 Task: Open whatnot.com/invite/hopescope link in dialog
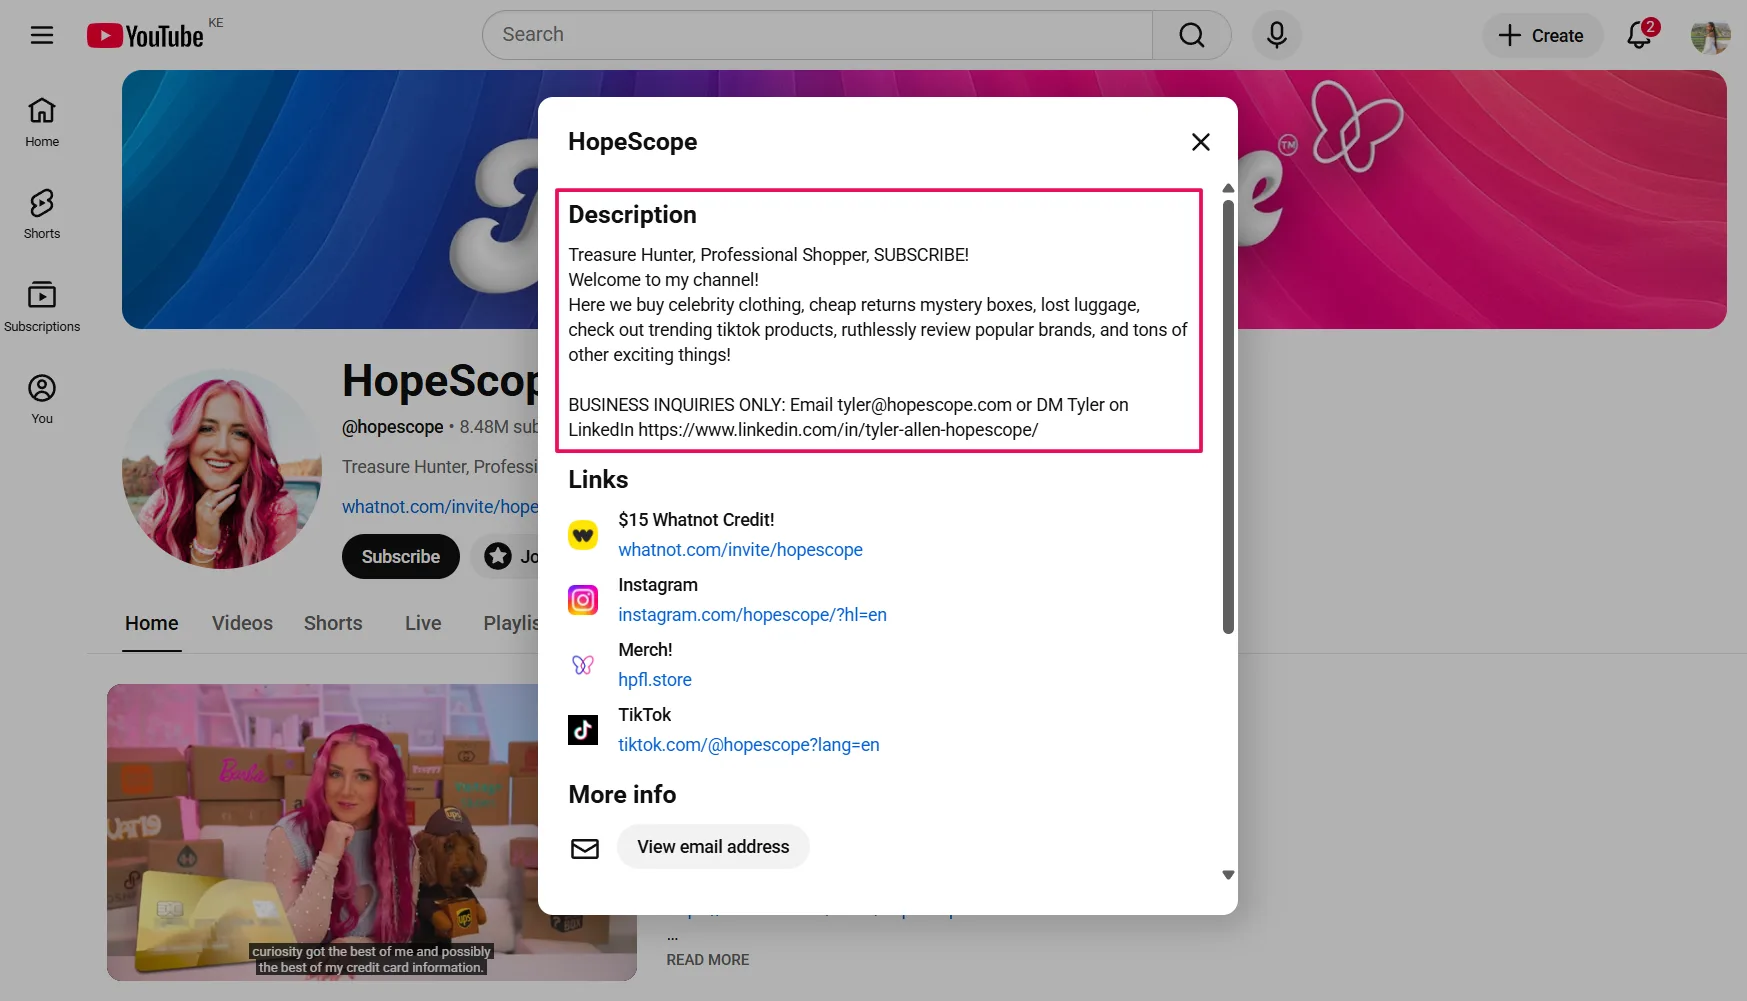point(740,550)
